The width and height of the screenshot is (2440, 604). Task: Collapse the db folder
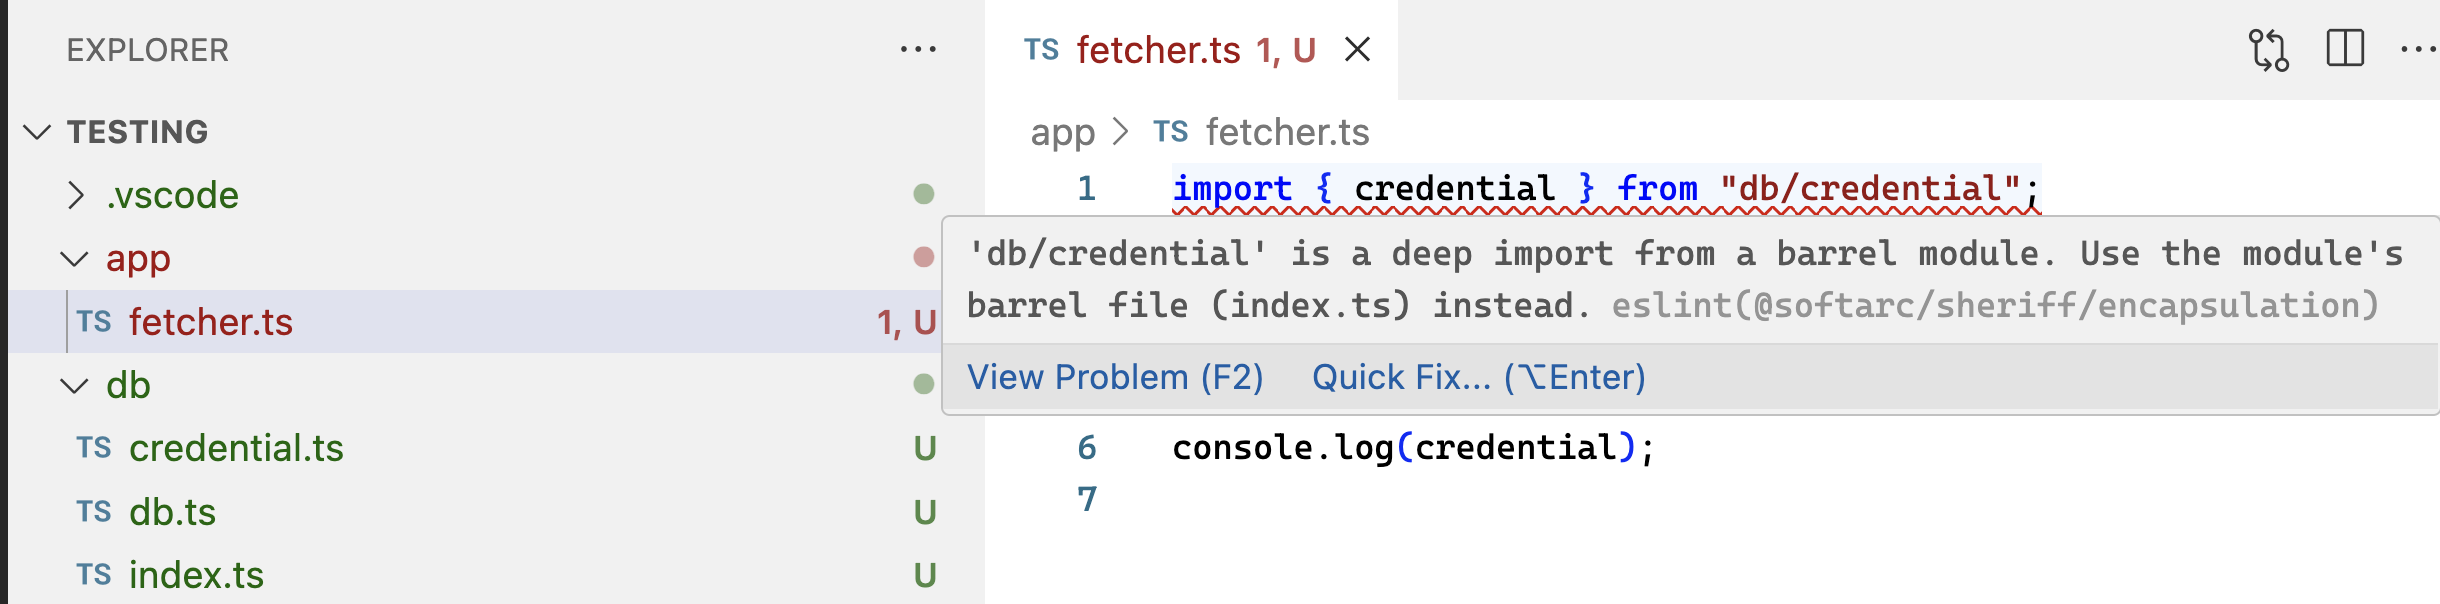point(74,386)
